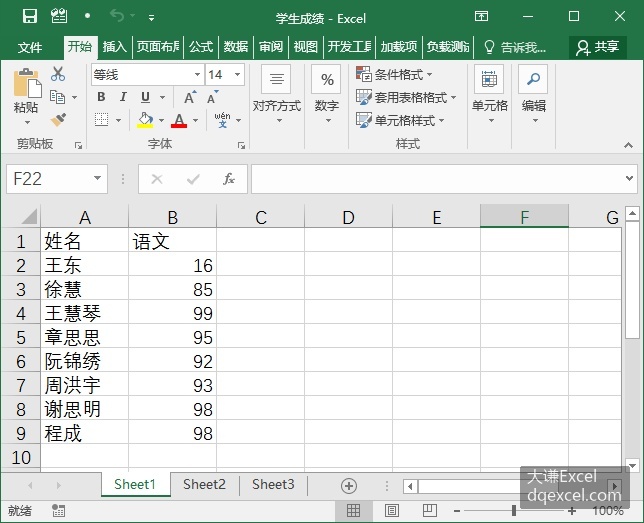This screenshot has width=644, height=523.
Task: Click the macro record status icon
Action: tap(58, 511)
